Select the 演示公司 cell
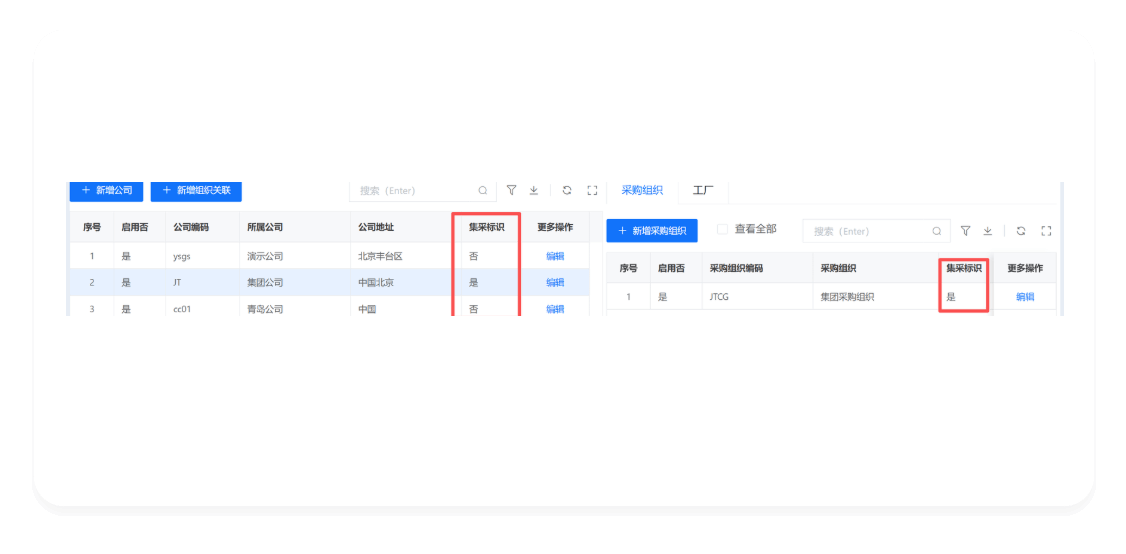This screenshot has width=1126, height=554. (265, 256)
